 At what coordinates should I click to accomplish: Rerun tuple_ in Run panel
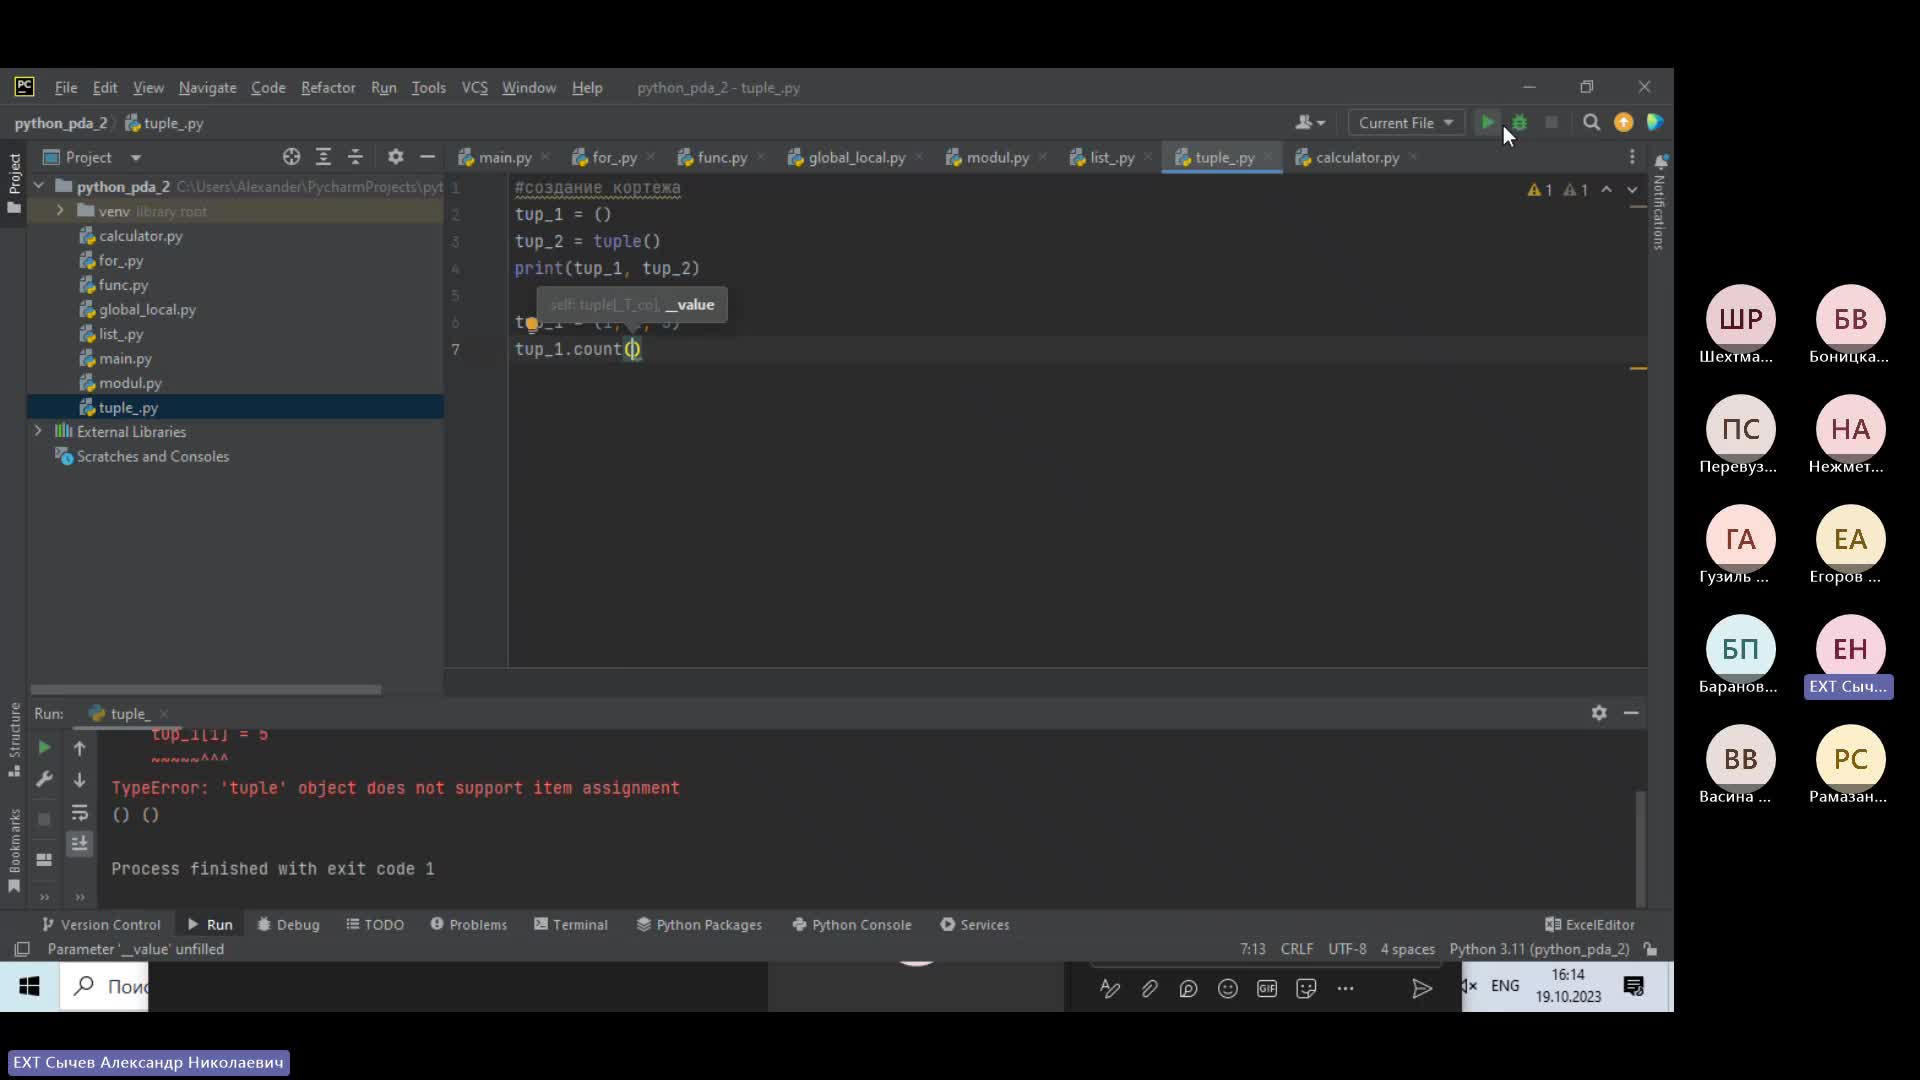[x=44, y=747]
